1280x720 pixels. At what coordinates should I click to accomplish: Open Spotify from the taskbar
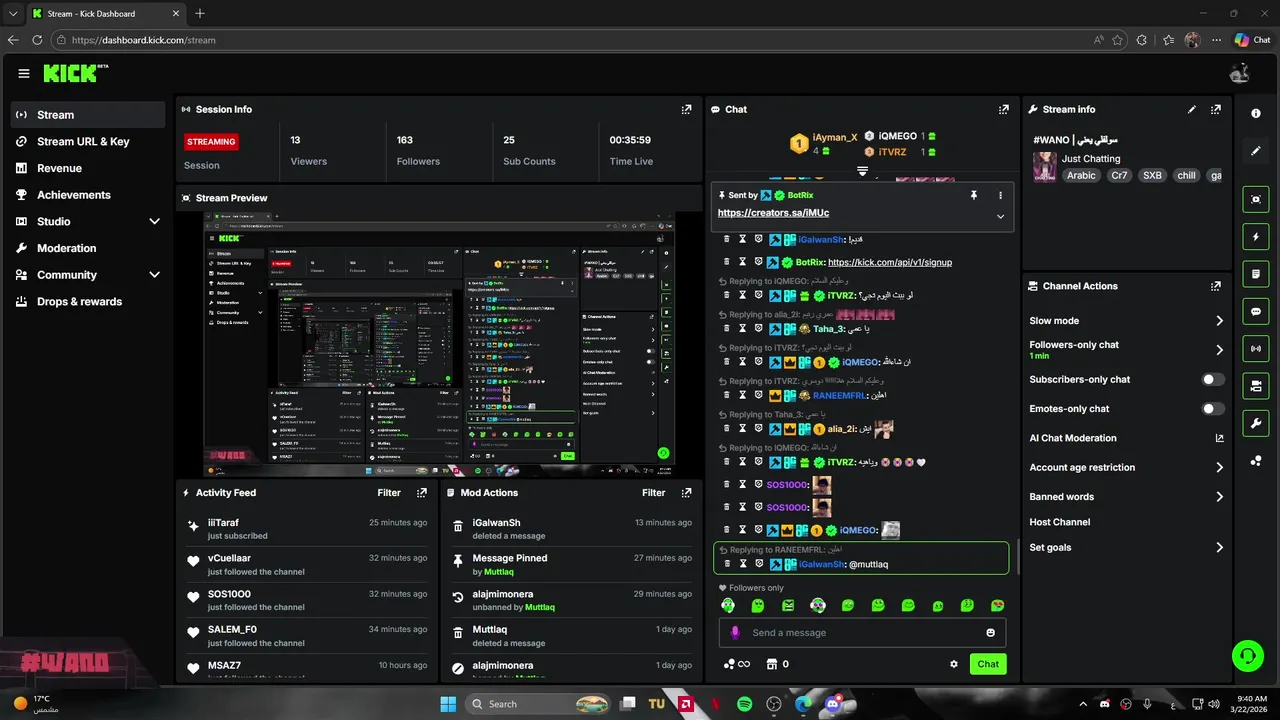coord(745,704)
